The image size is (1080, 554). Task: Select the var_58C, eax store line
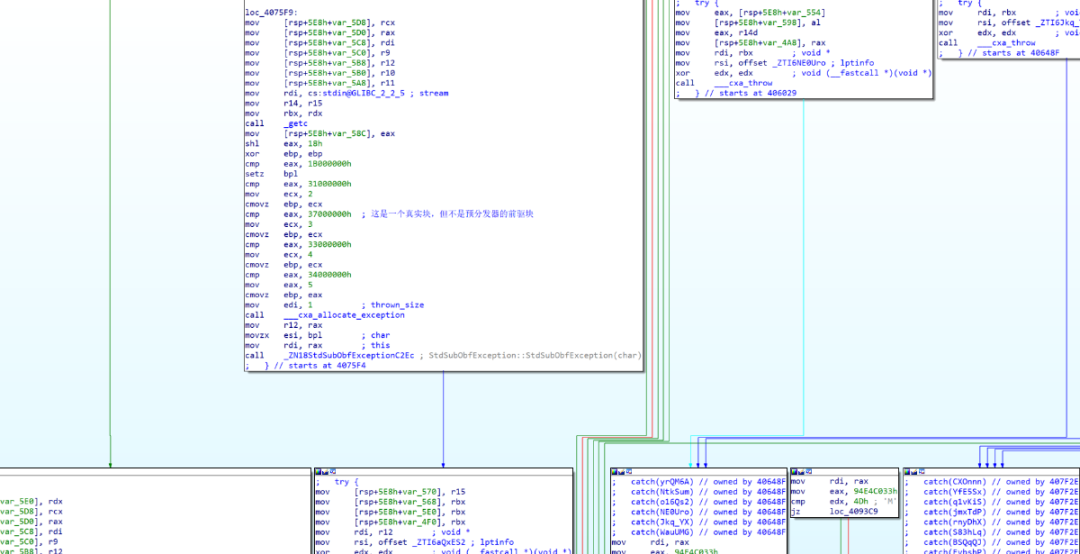point(320,133)
